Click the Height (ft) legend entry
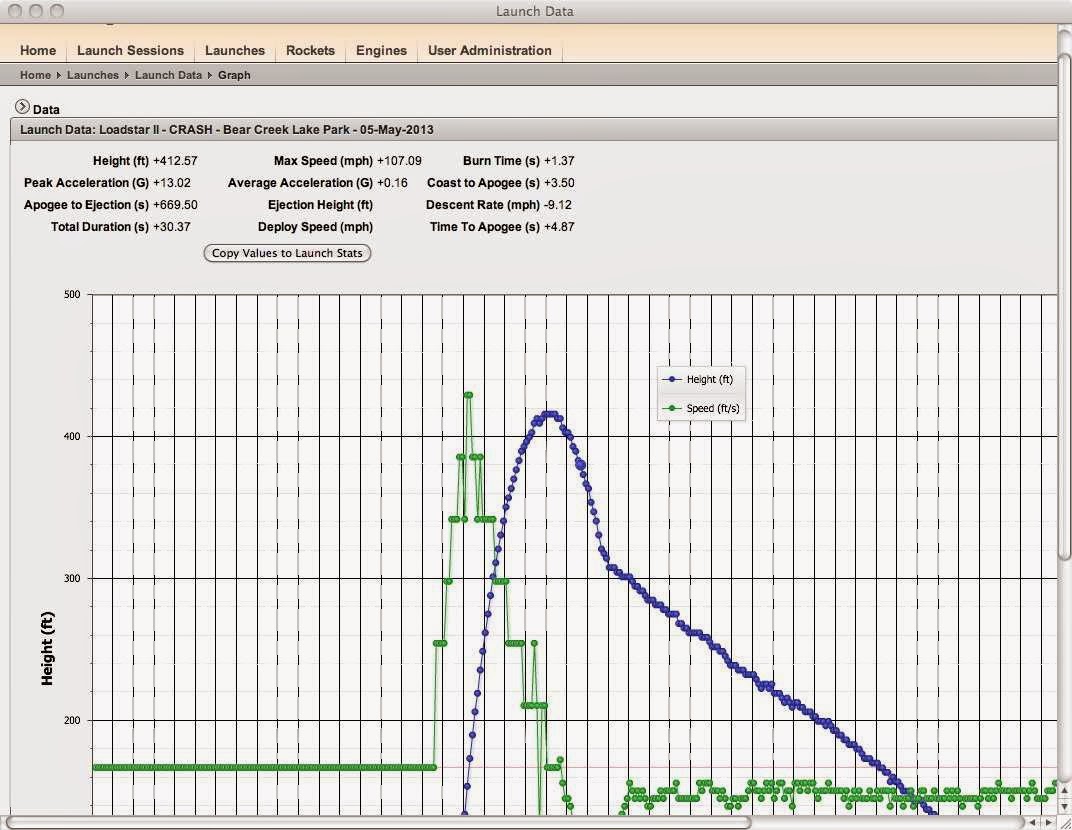Screen dimensions: 1072x830 (700, 379)
